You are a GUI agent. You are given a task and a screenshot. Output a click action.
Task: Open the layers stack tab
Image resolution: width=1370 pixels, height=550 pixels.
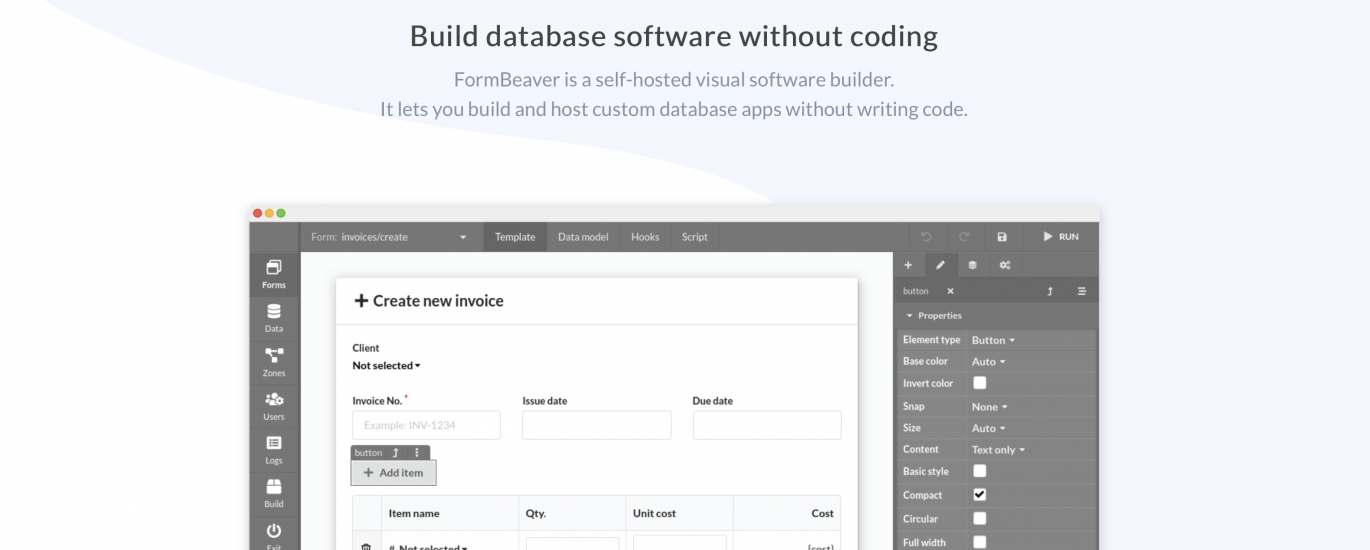click(x=972, y=265)
